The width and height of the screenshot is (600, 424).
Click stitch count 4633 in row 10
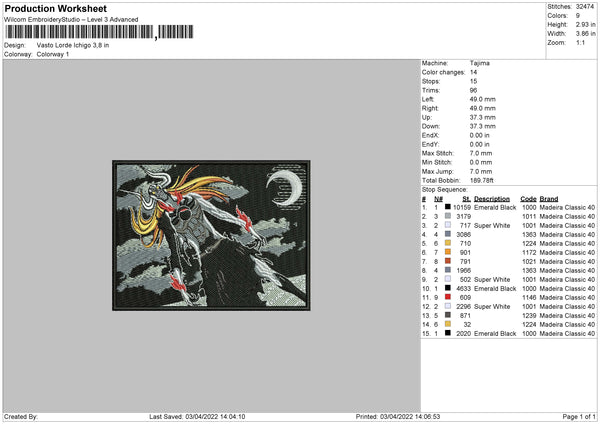[x=463, y=289]
